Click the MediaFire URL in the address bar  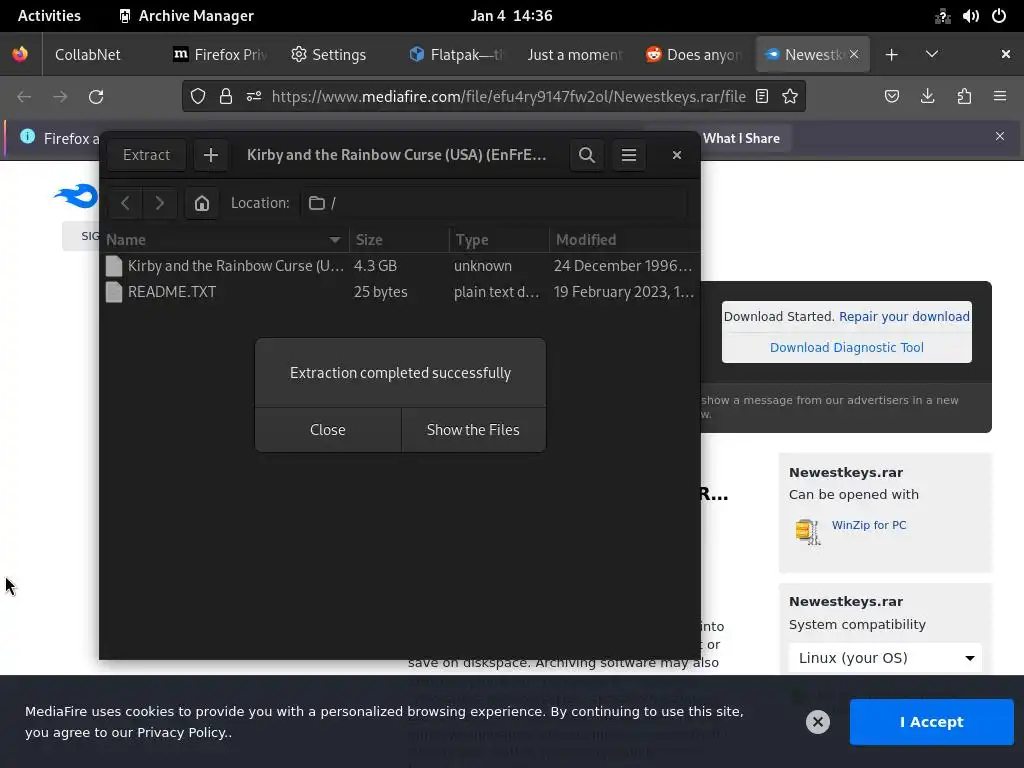pos(508,97)
